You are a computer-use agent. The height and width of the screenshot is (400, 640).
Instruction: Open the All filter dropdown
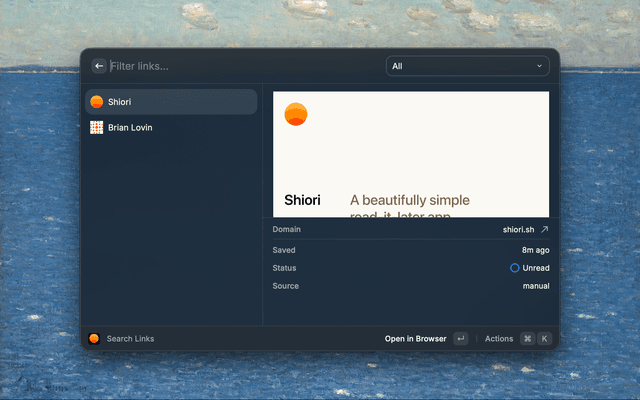point(467,66)
